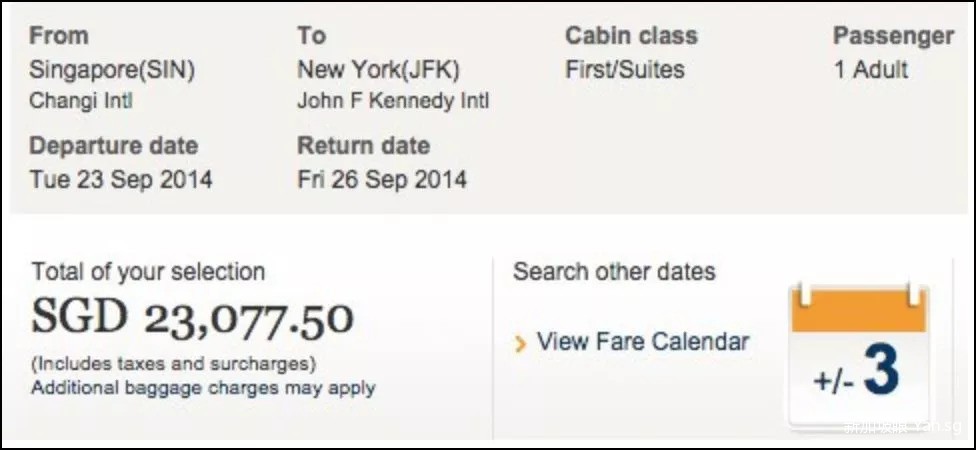
Task: Click the Total of your selection label
Action: (148, 272)
